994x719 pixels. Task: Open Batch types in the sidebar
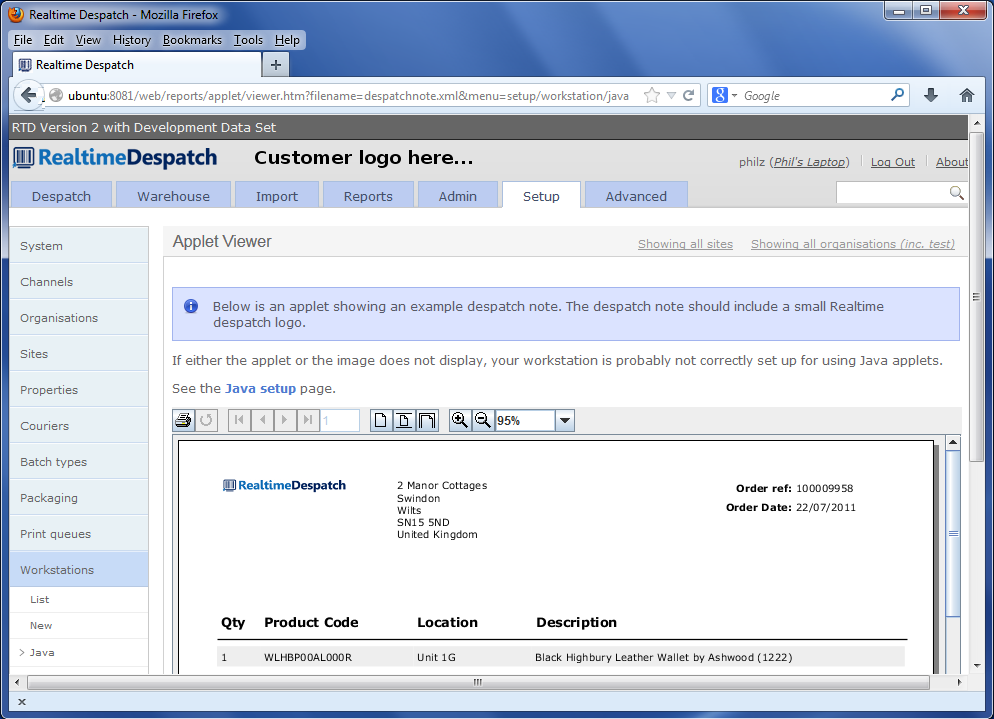79,462
